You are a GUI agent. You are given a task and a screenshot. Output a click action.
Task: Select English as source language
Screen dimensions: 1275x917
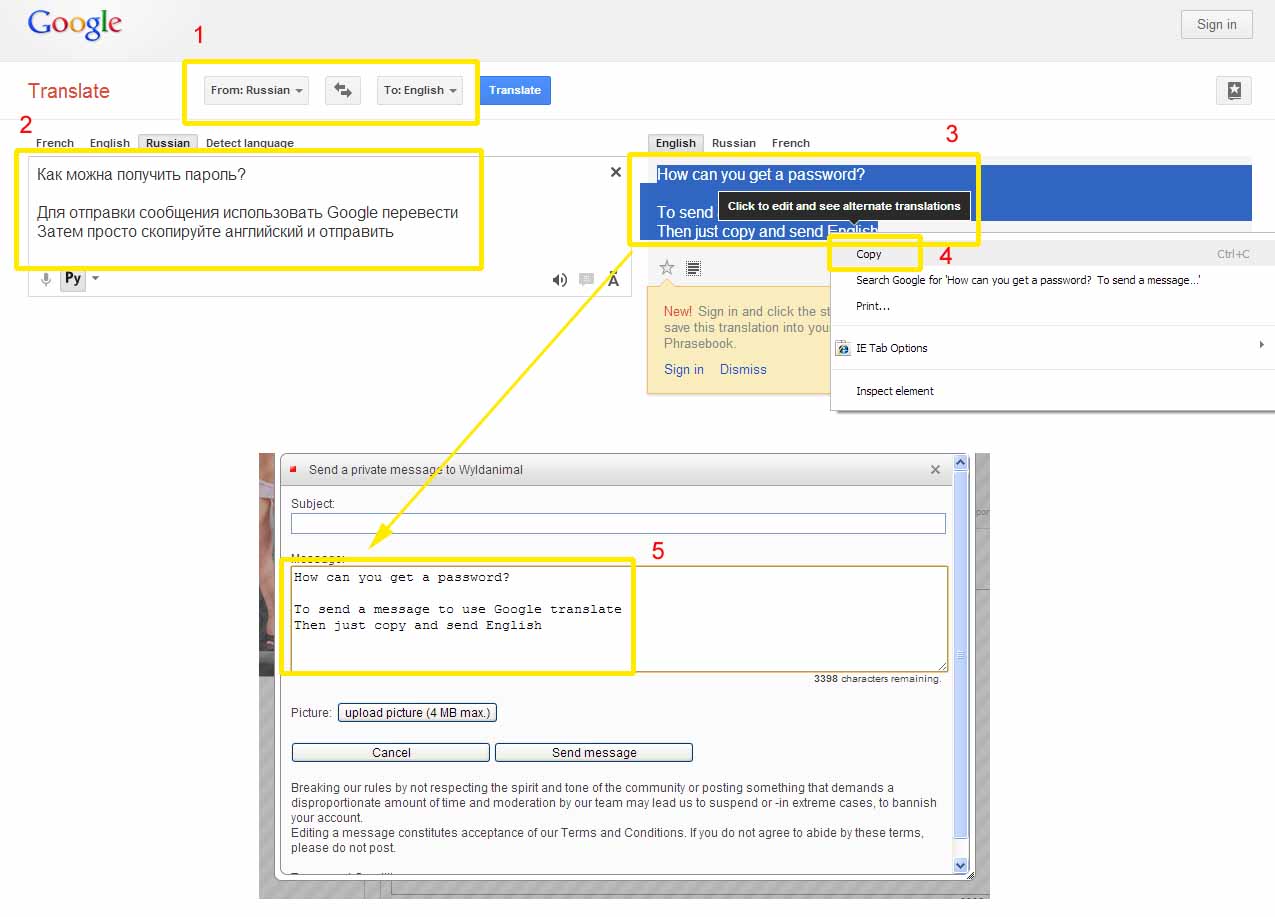point(110,143)
